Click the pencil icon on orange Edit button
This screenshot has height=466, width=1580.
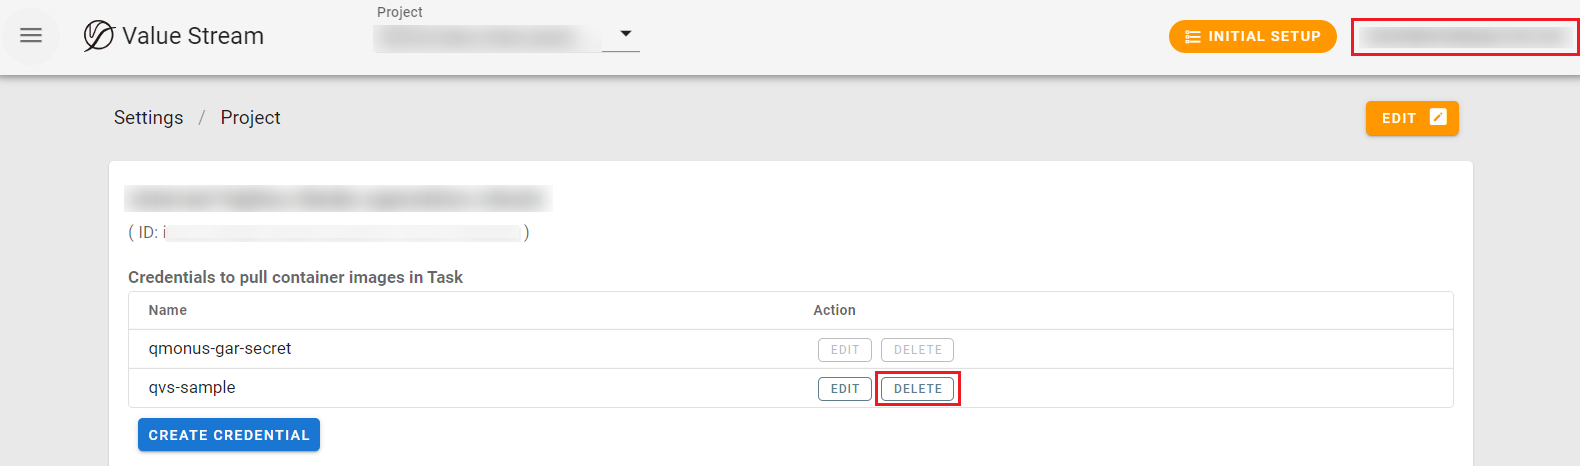(1438, 117)
